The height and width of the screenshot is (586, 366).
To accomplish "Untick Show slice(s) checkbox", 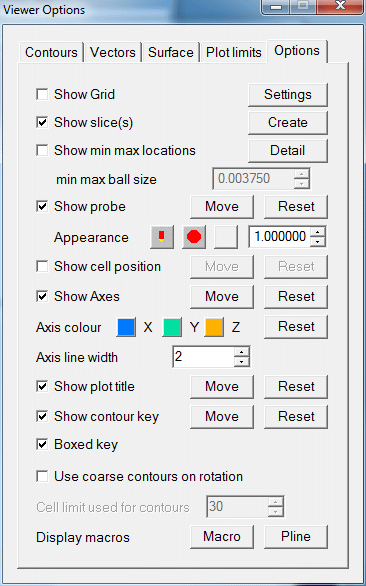I will [x=42, y=122].
